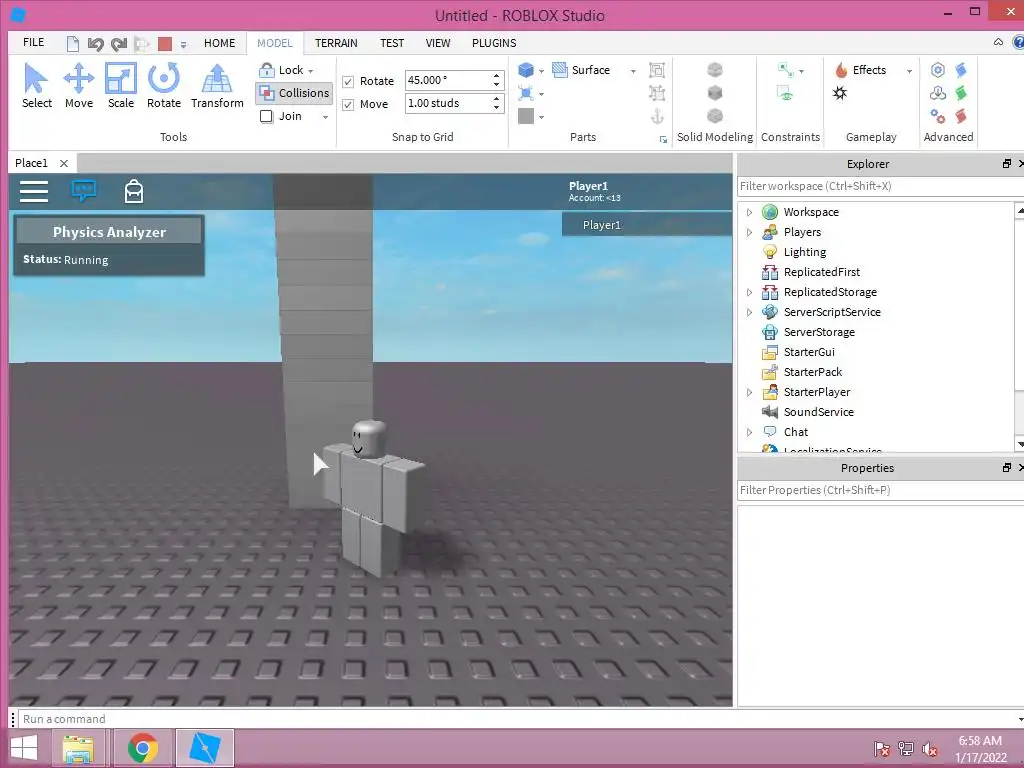The width and height of the screenshot is (1024, 768).
Task: Open File Explorer from the taskbar
Action: tap(78, 748)
